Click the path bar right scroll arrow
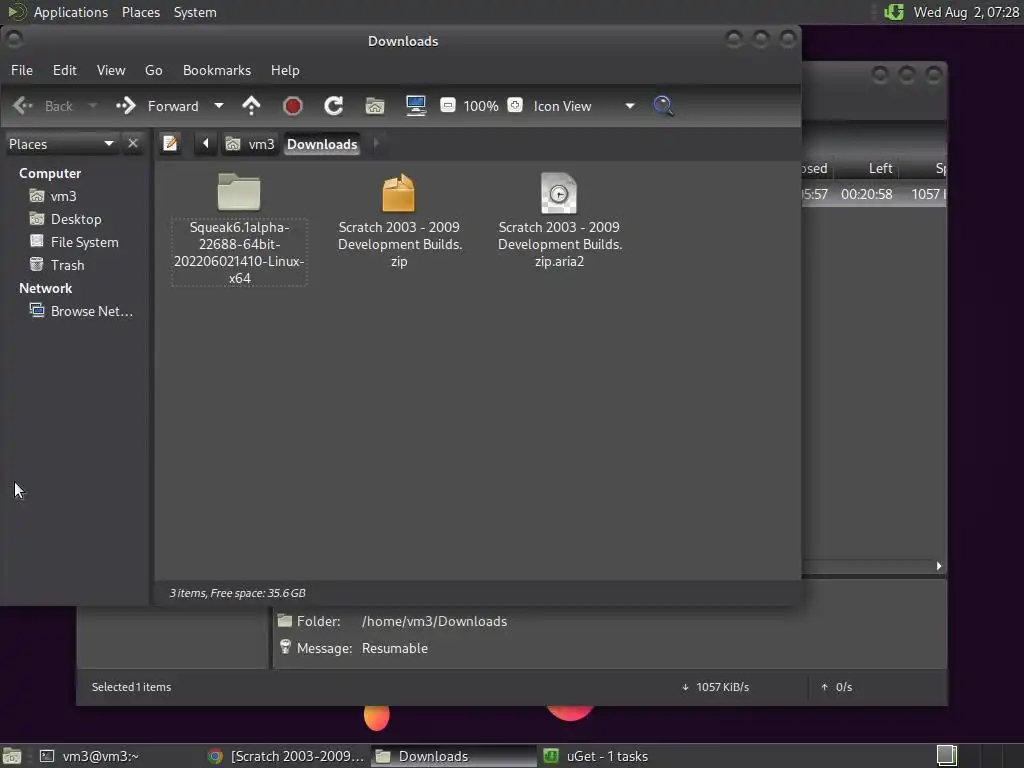Screen dimensions: 1024x768 coord(376,144)
